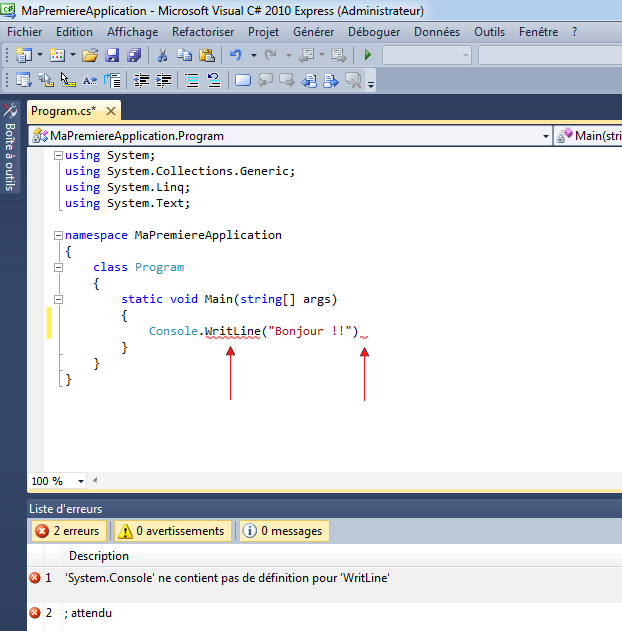Toggle the 0 avertissements filter
The width and height of the screenshot is (622, 631).
coord(171,531)
